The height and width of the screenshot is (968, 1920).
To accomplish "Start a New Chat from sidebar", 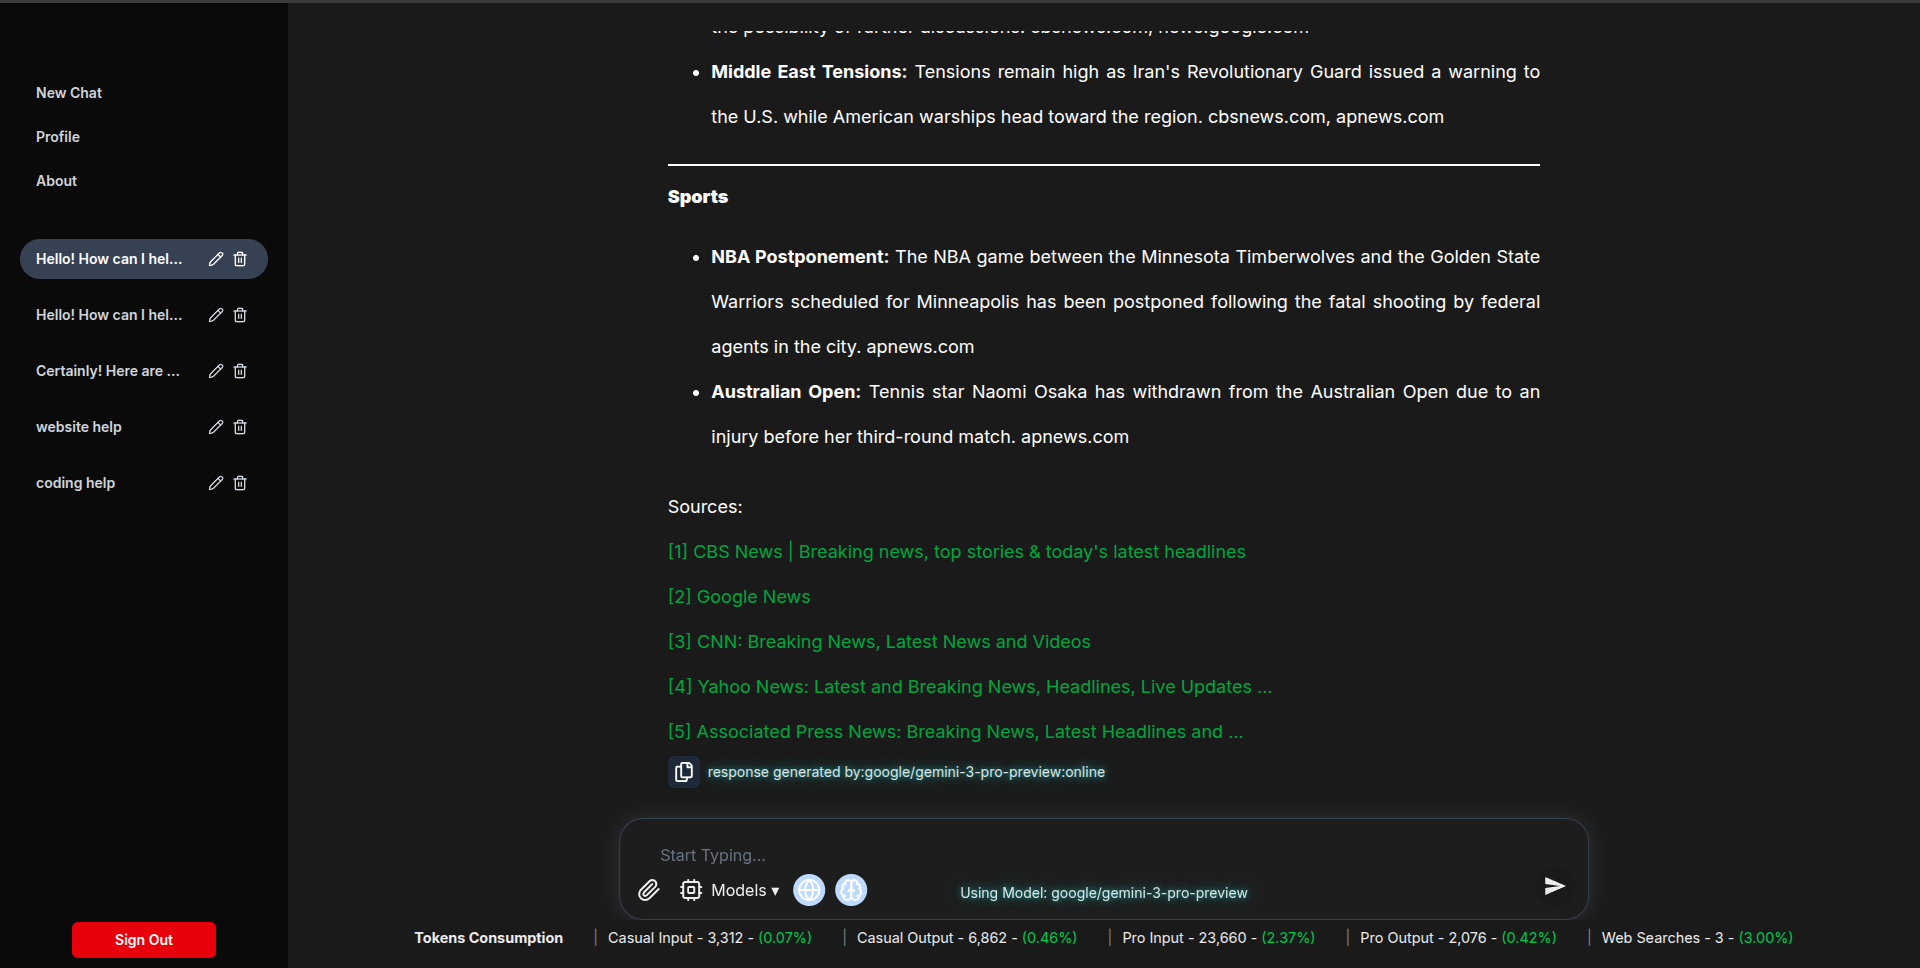I will [69, 93].
